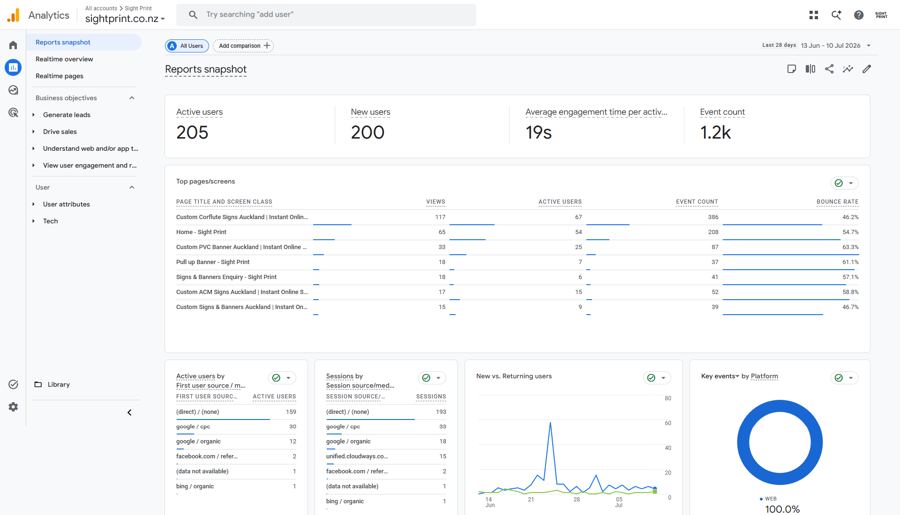The width and height of the screenshot is (900, 515).
Task: Open Custom Corflute Signs Auckland page row
Action: tap(517, 217)
